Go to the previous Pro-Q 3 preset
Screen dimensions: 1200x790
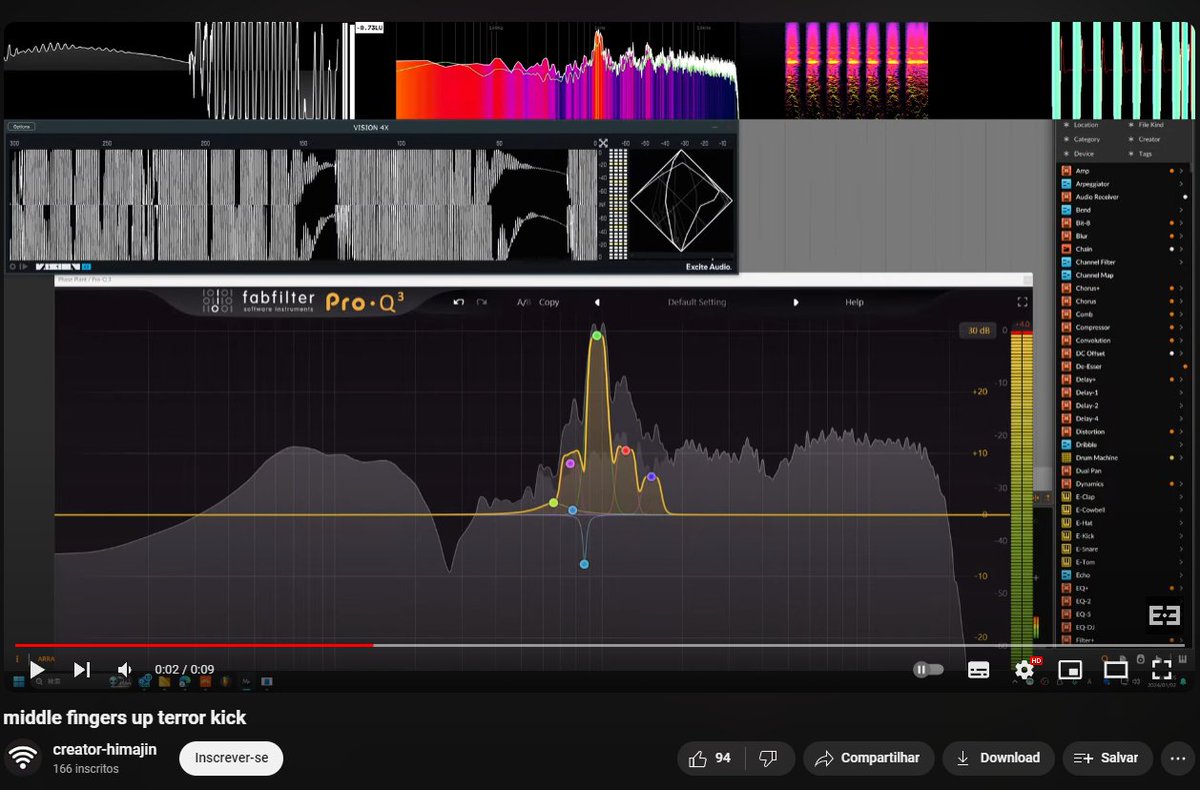597,302
